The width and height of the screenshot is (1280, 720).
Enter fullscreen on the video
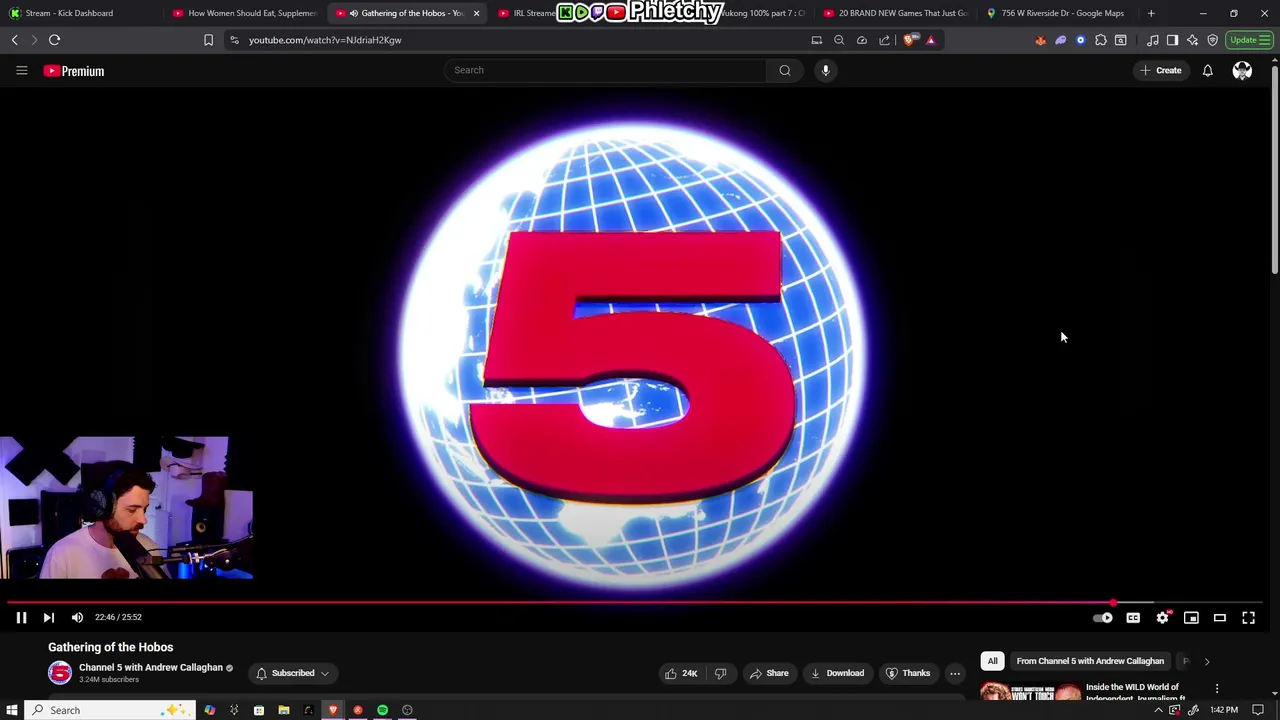tap(1248, 618)
